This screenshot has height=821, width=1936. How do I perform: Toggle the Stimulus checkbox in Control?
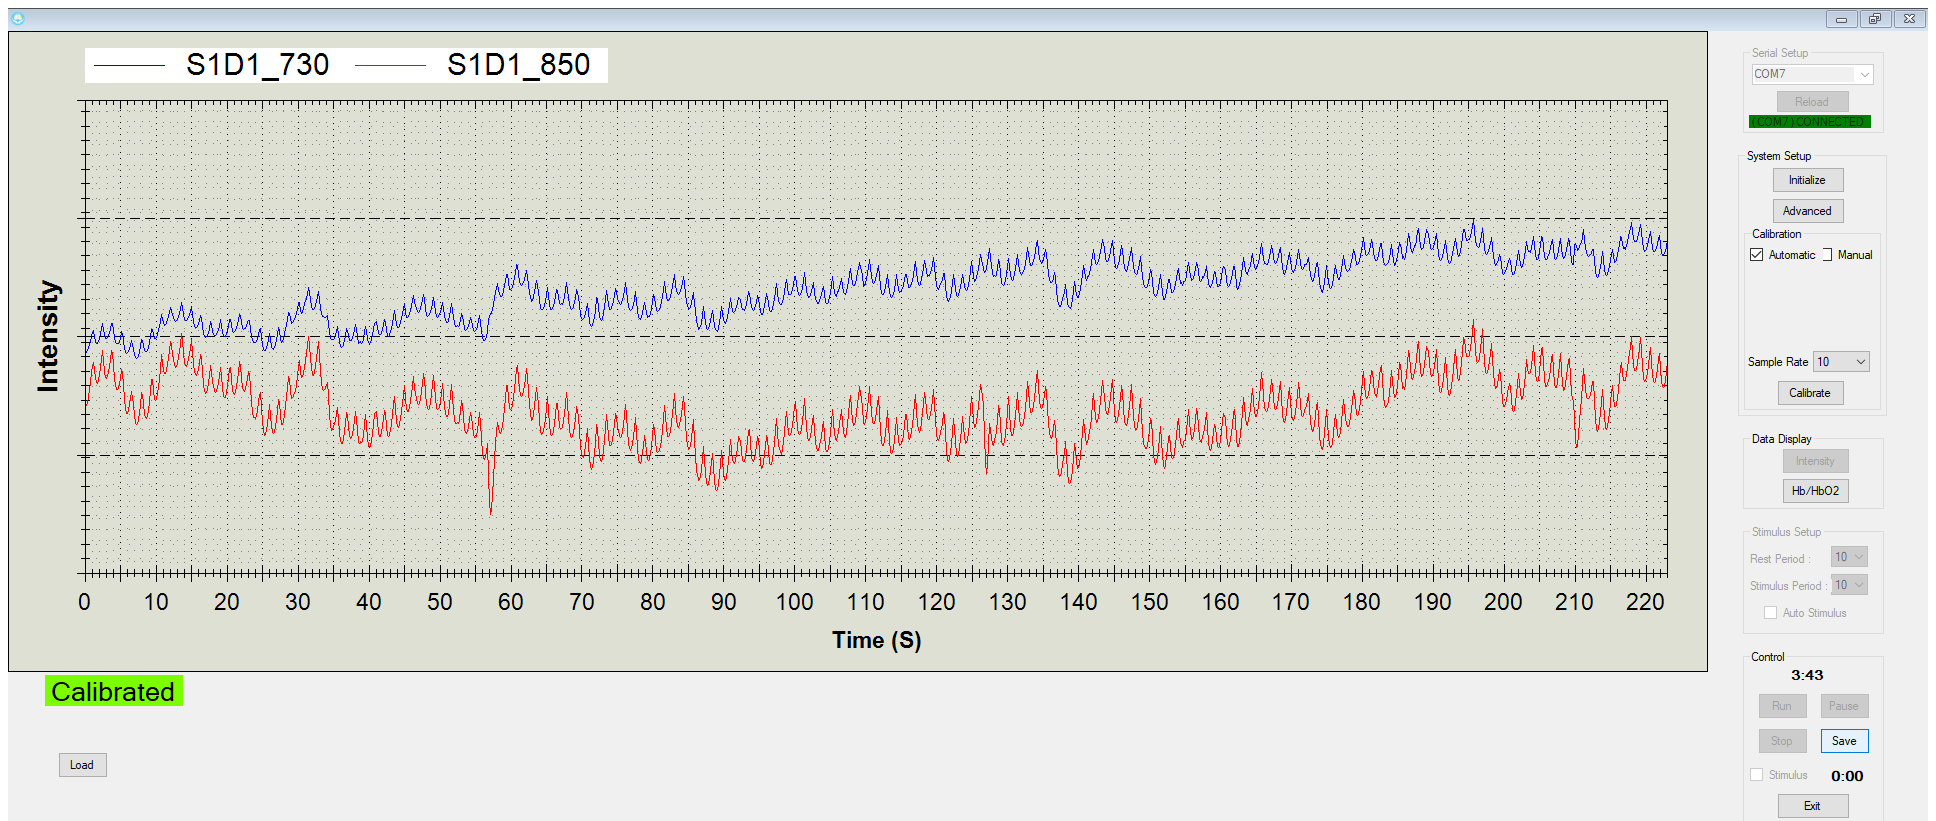[x=1757, y=775]
